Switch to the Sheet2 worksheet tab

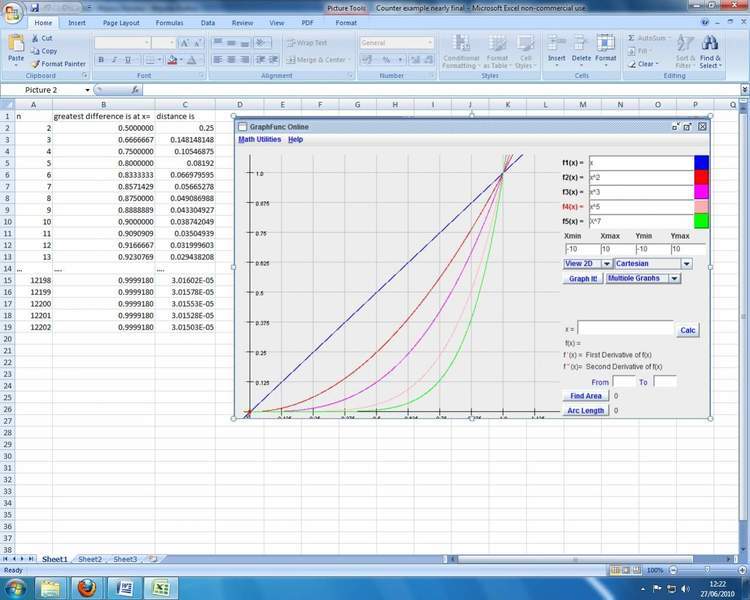pyautogui.click(x=90, y=559)
